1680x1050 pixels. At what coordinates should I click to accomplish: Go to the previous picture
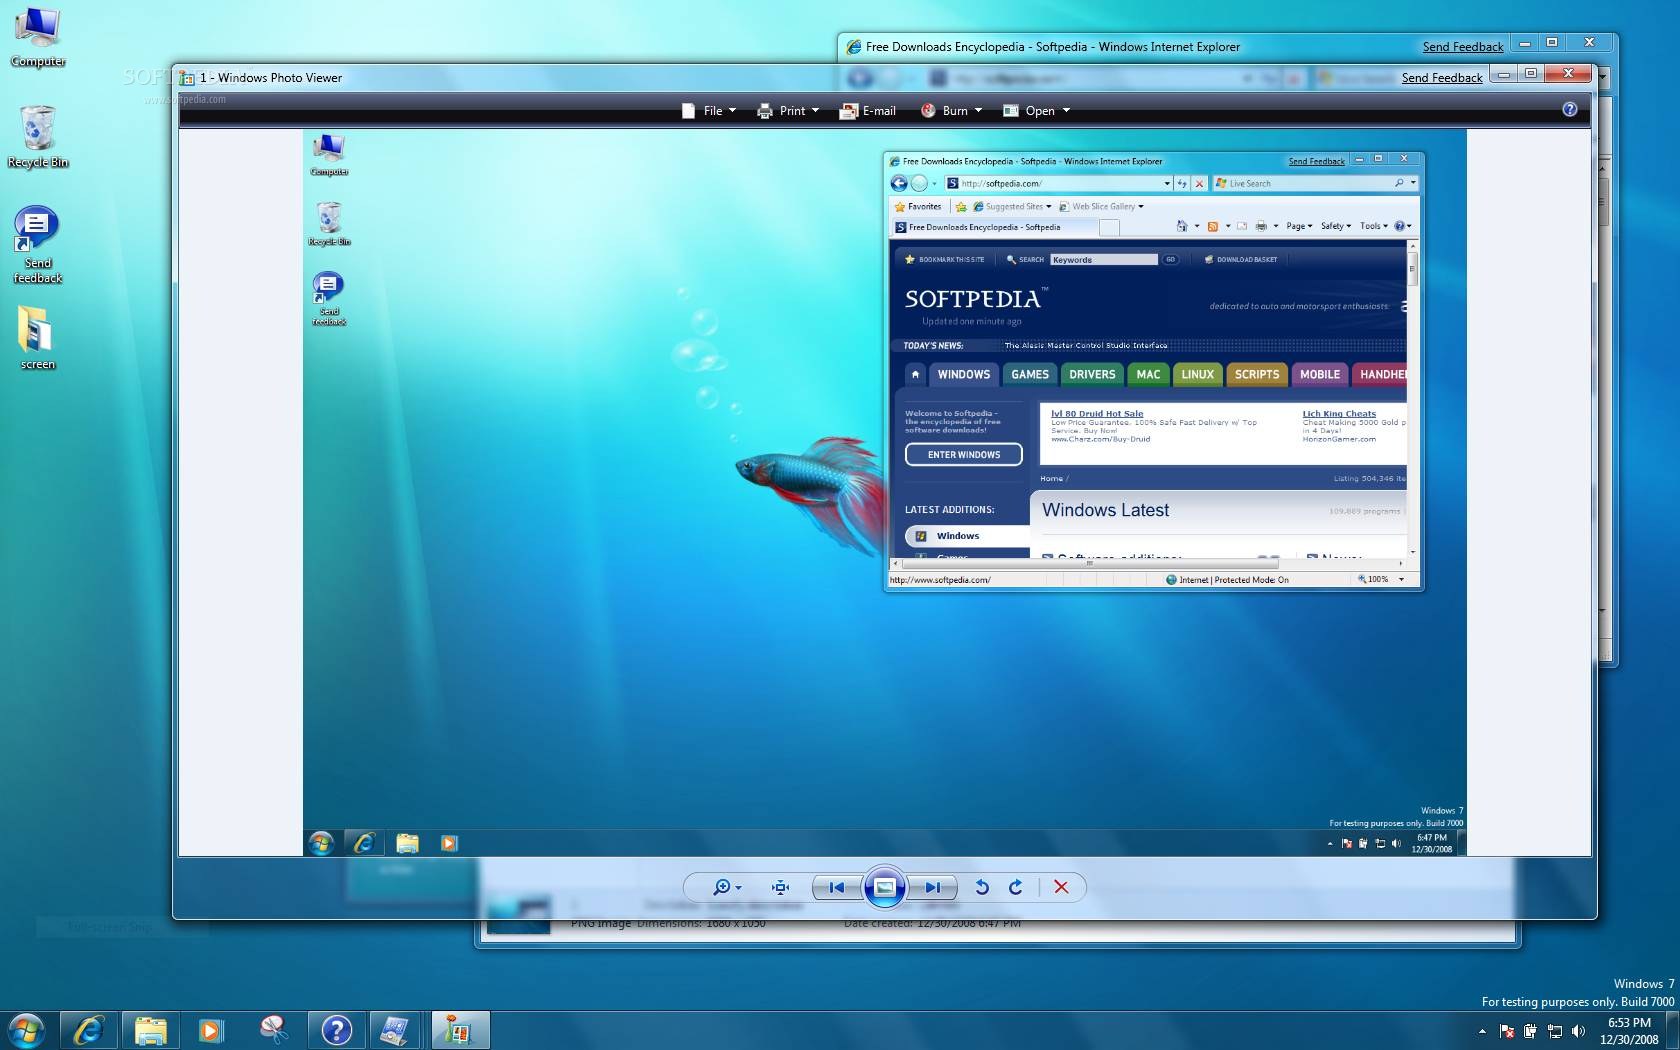point(837,887)
